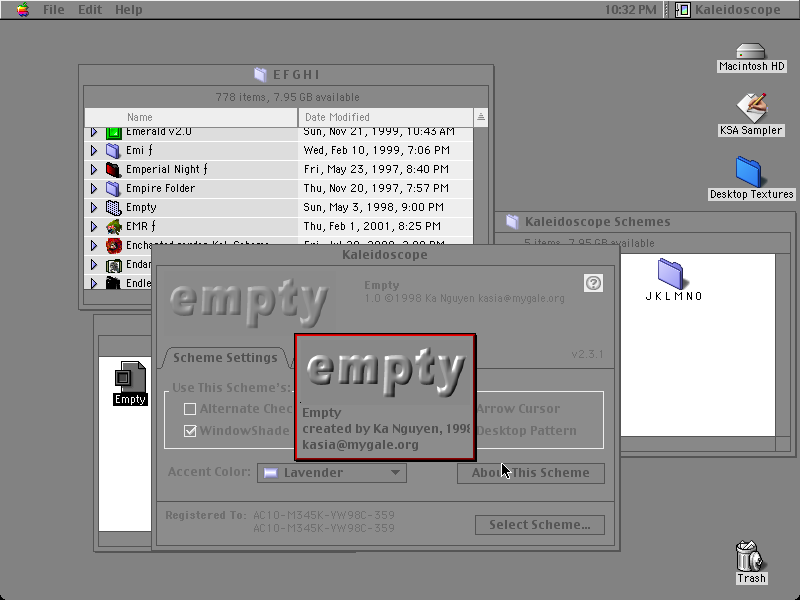Open the Accent Color Lavender dropdown
The width and height of the screenshot is (800, 600).
coord(332,473)
